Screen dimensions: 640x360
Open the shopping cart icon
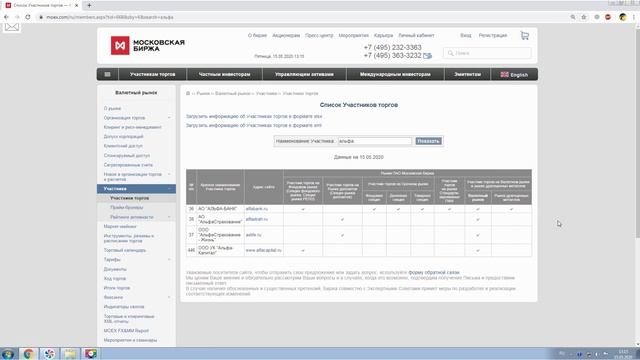(x=524, y=36)
